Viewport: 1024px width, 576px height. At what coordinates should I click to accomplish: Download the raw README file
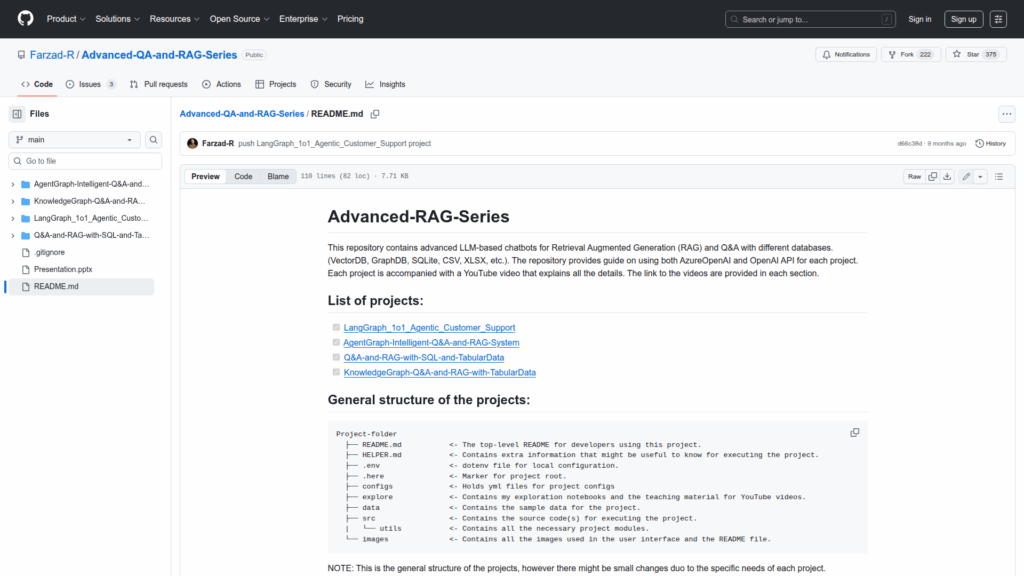tap(948, 176)
